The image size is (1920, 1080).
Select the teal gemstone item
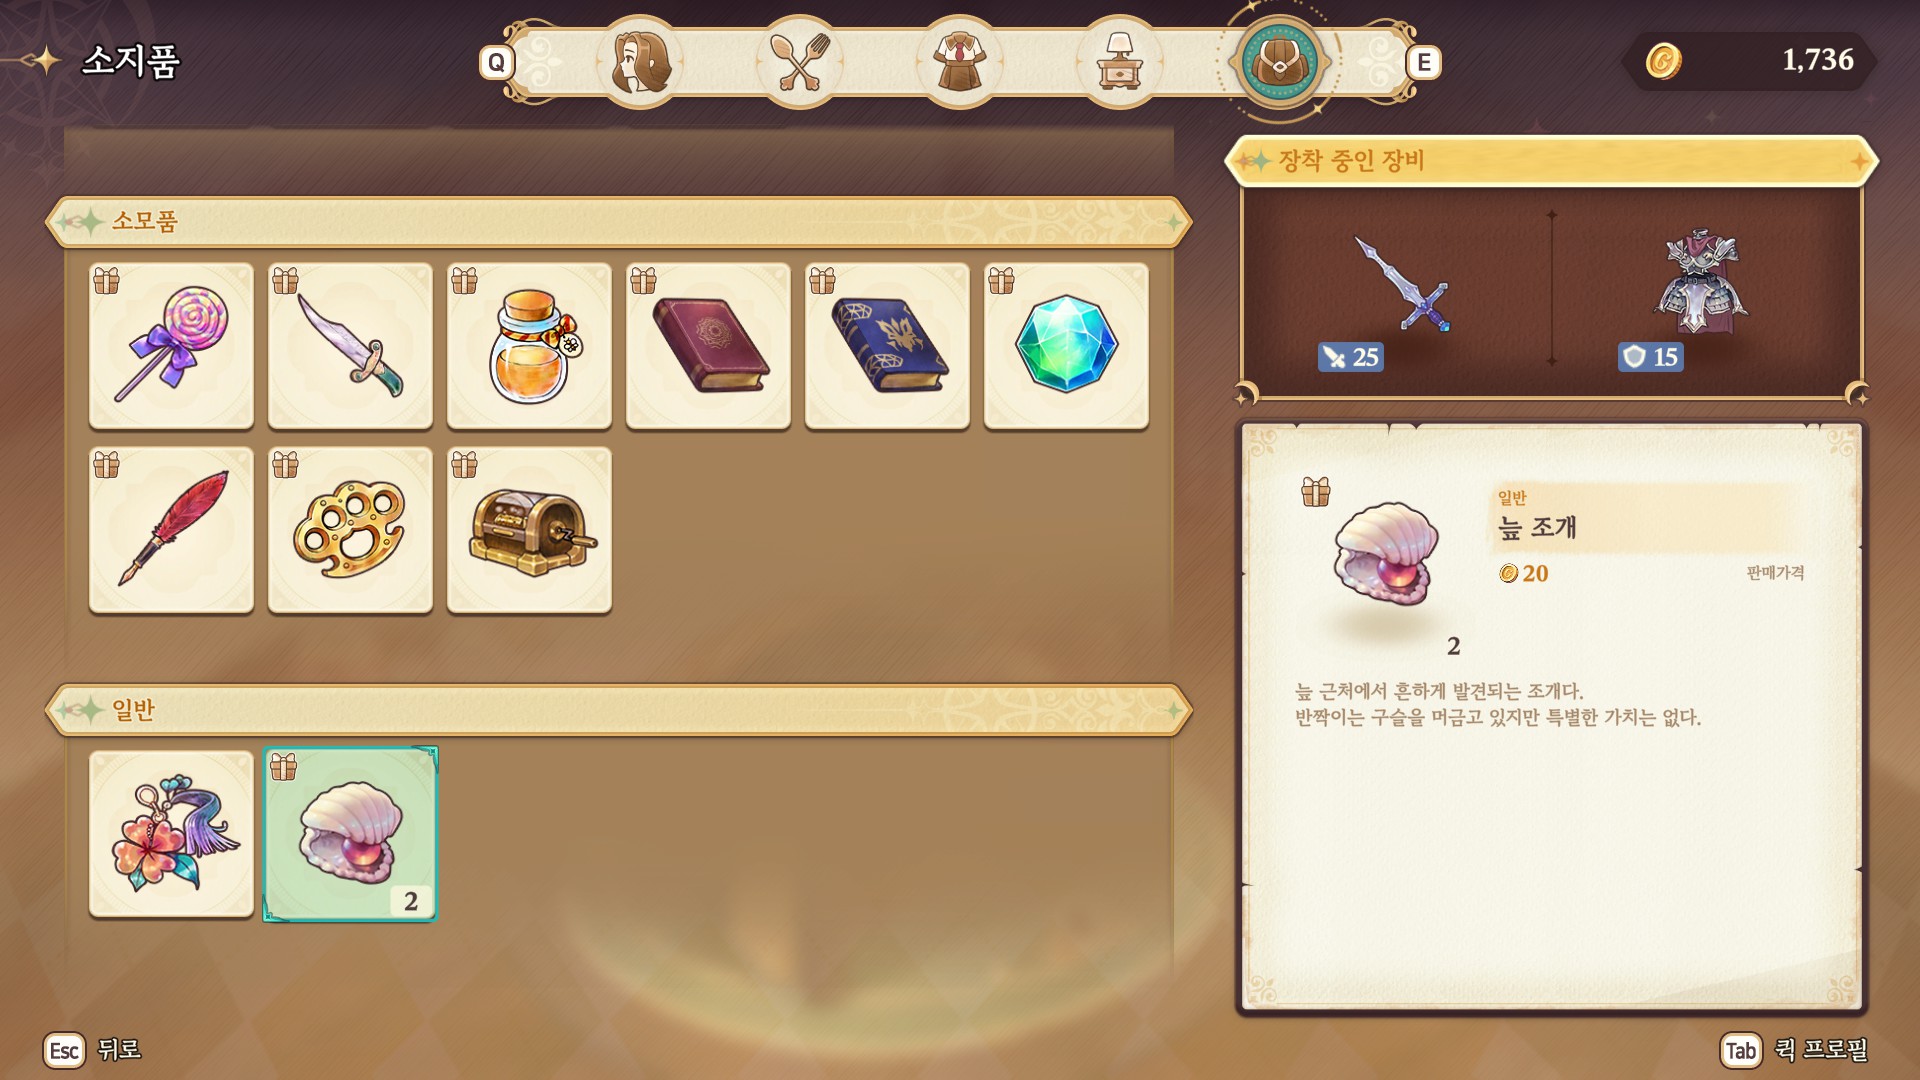[1066, 346]
